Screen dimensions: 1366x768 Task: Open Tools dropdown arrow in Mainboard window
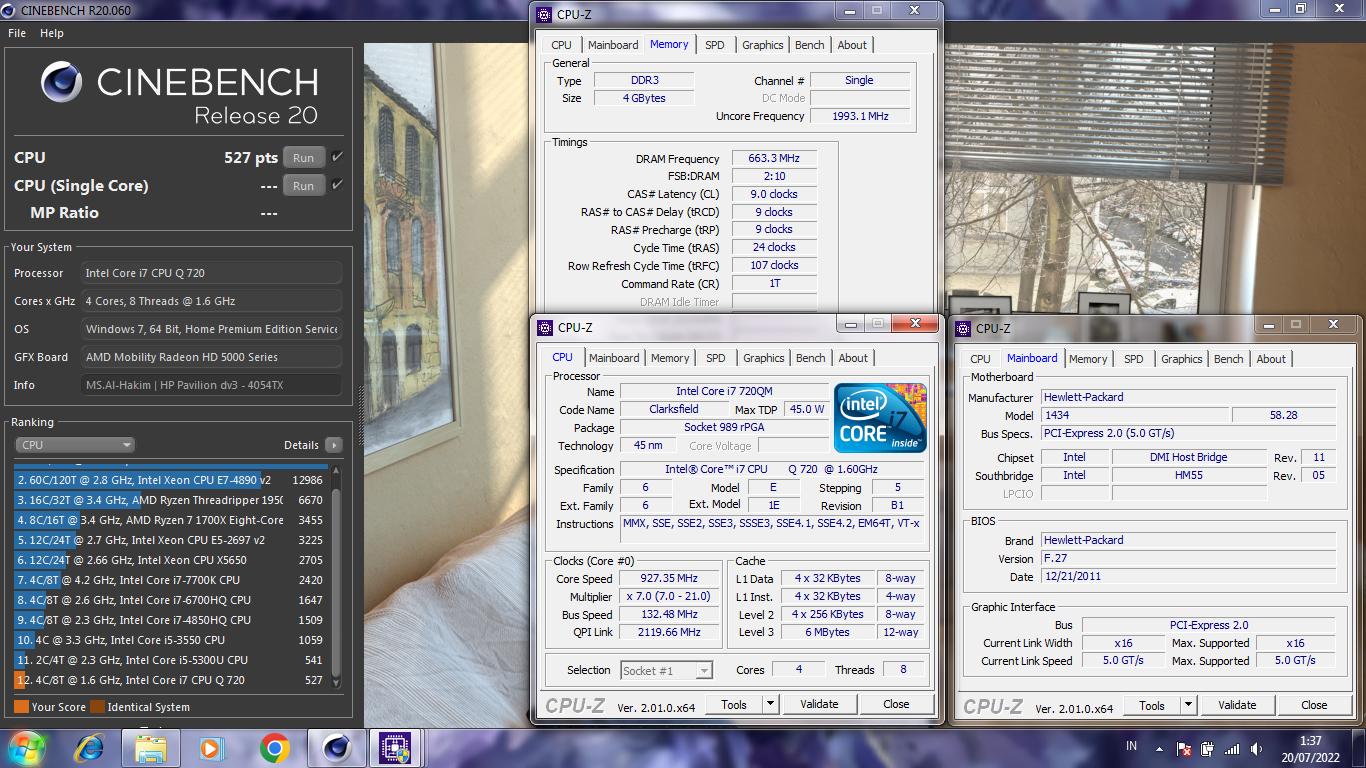coord(1188,705)
